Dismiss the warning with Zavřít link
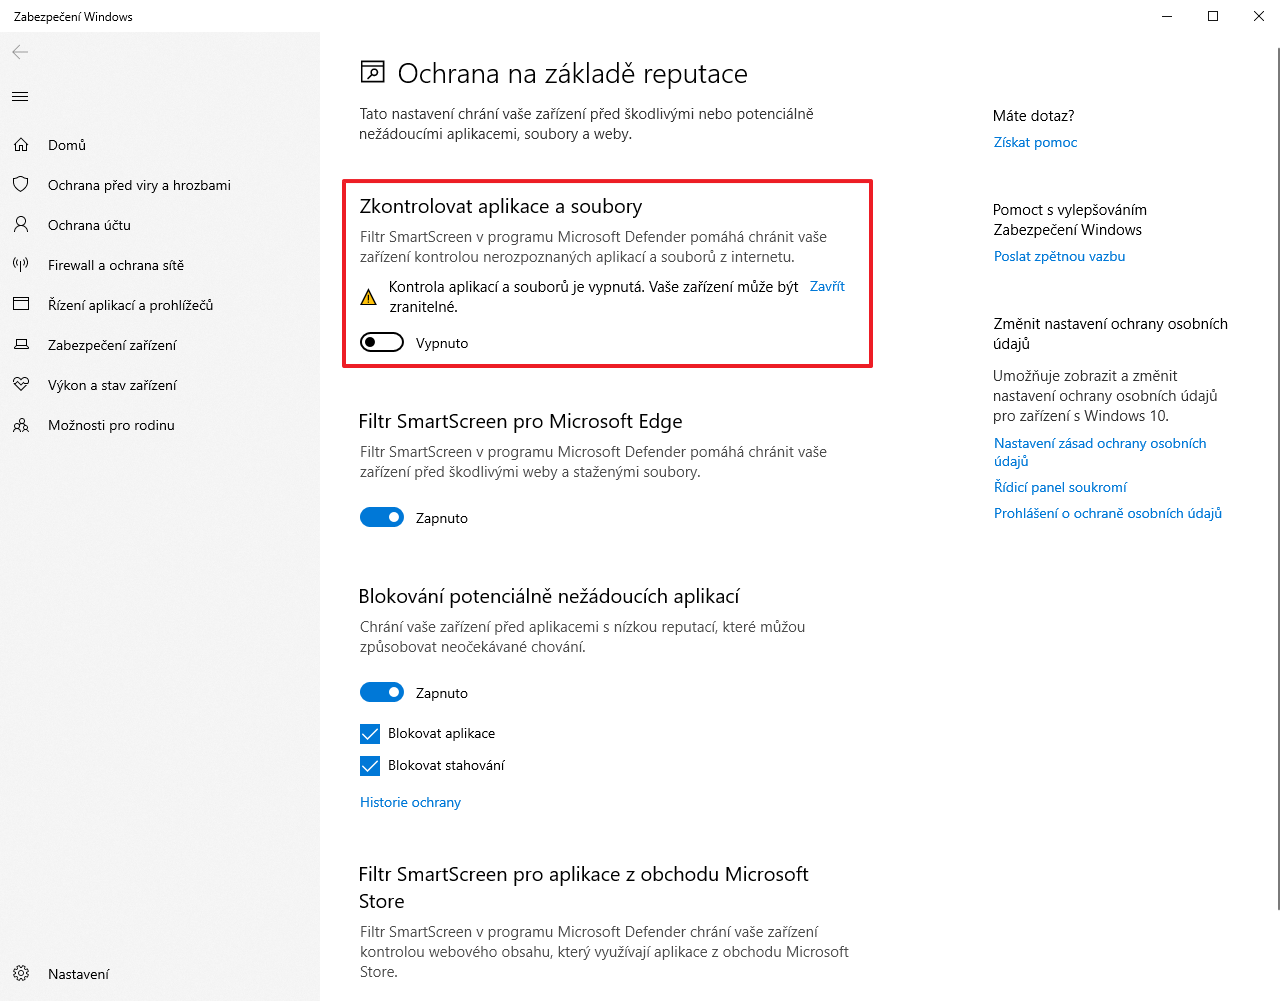Screen dimensions: 1282x1001 tap(827, 286)
